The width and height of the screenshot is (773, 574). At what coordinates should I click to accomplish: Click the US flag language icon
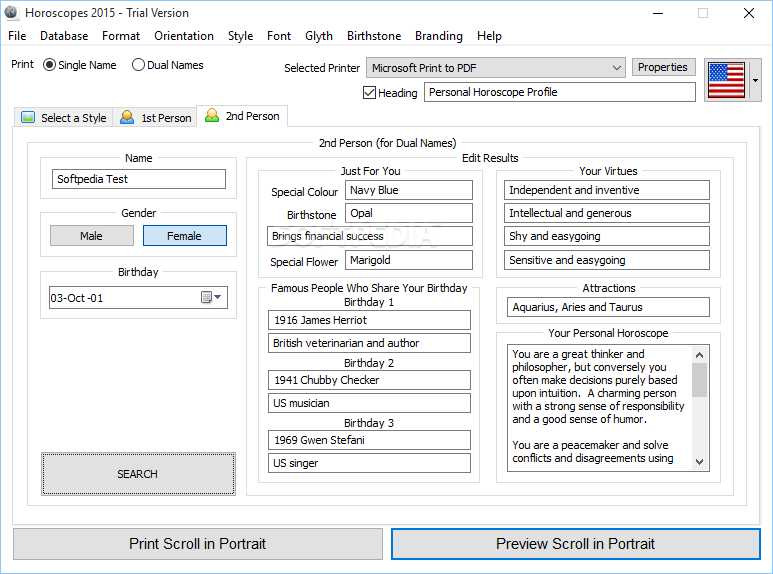pyautogui.click(x=726, y=80)
